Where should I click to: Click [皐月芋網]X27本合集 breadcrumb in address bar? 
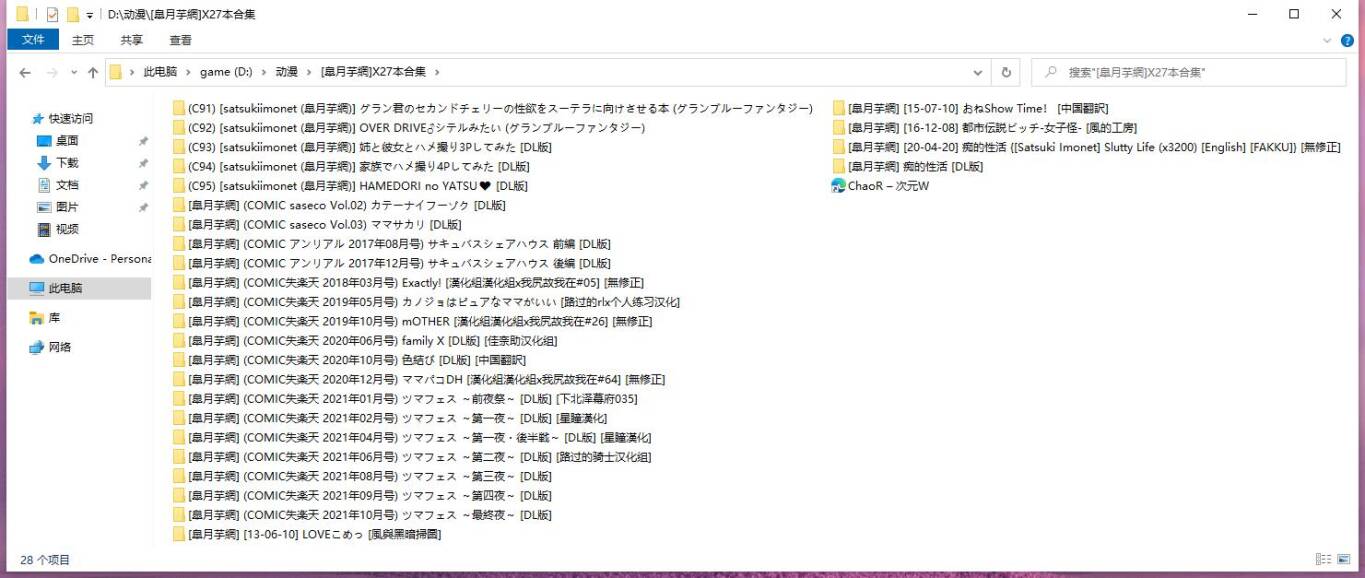(373, 72)
